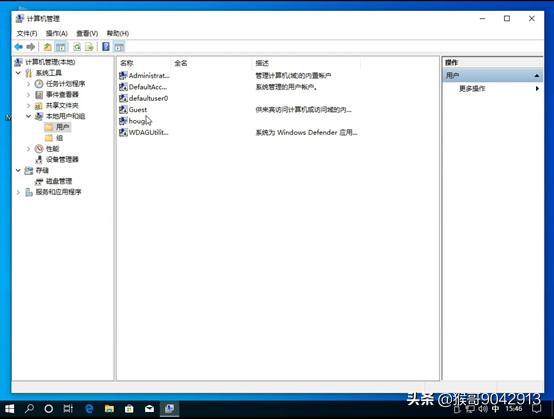Click the 组 folder icon in the tree

coord(49,138)
